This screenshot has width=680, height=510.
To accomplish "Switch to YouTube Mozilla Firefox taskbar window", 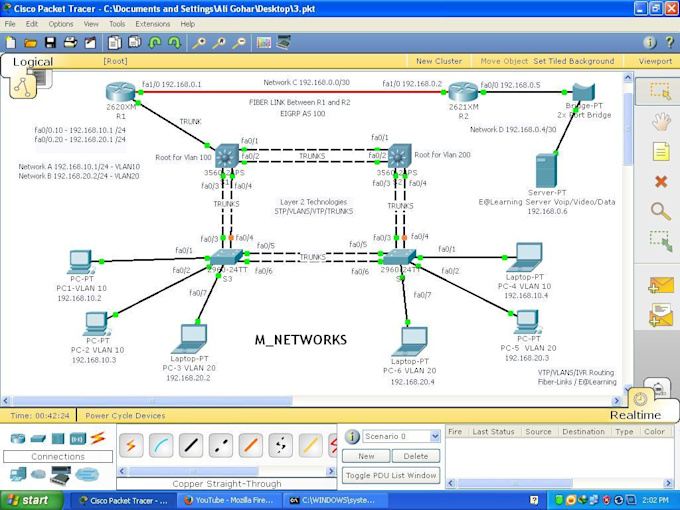I will coord(230,500).
